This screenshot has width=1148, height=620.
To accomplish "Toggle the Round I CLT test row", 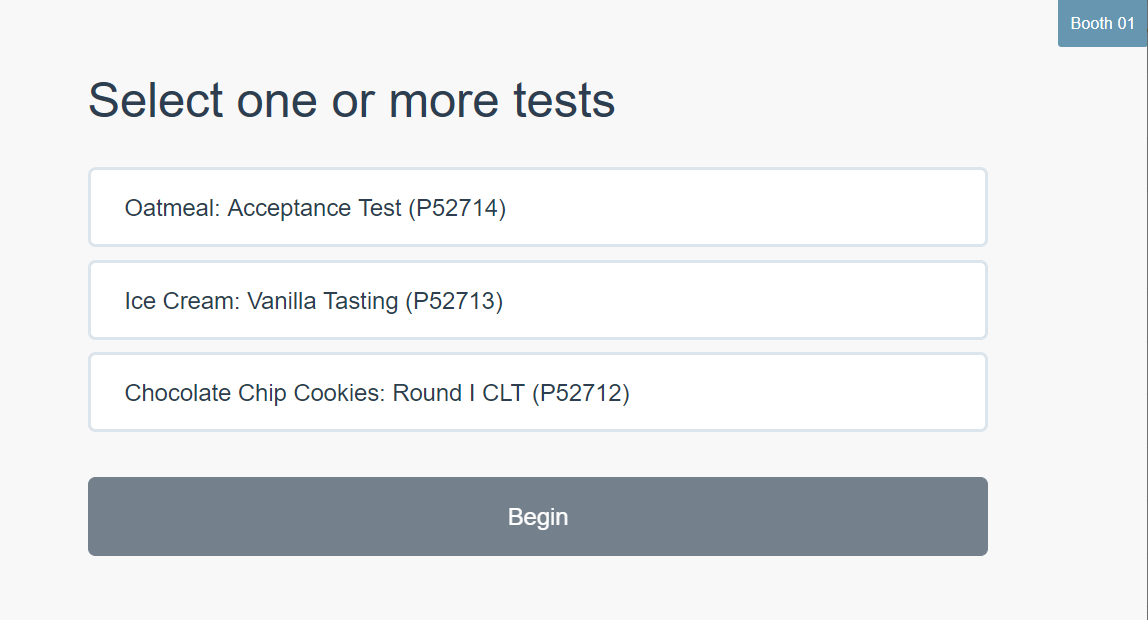I will [x=538, y=392].
